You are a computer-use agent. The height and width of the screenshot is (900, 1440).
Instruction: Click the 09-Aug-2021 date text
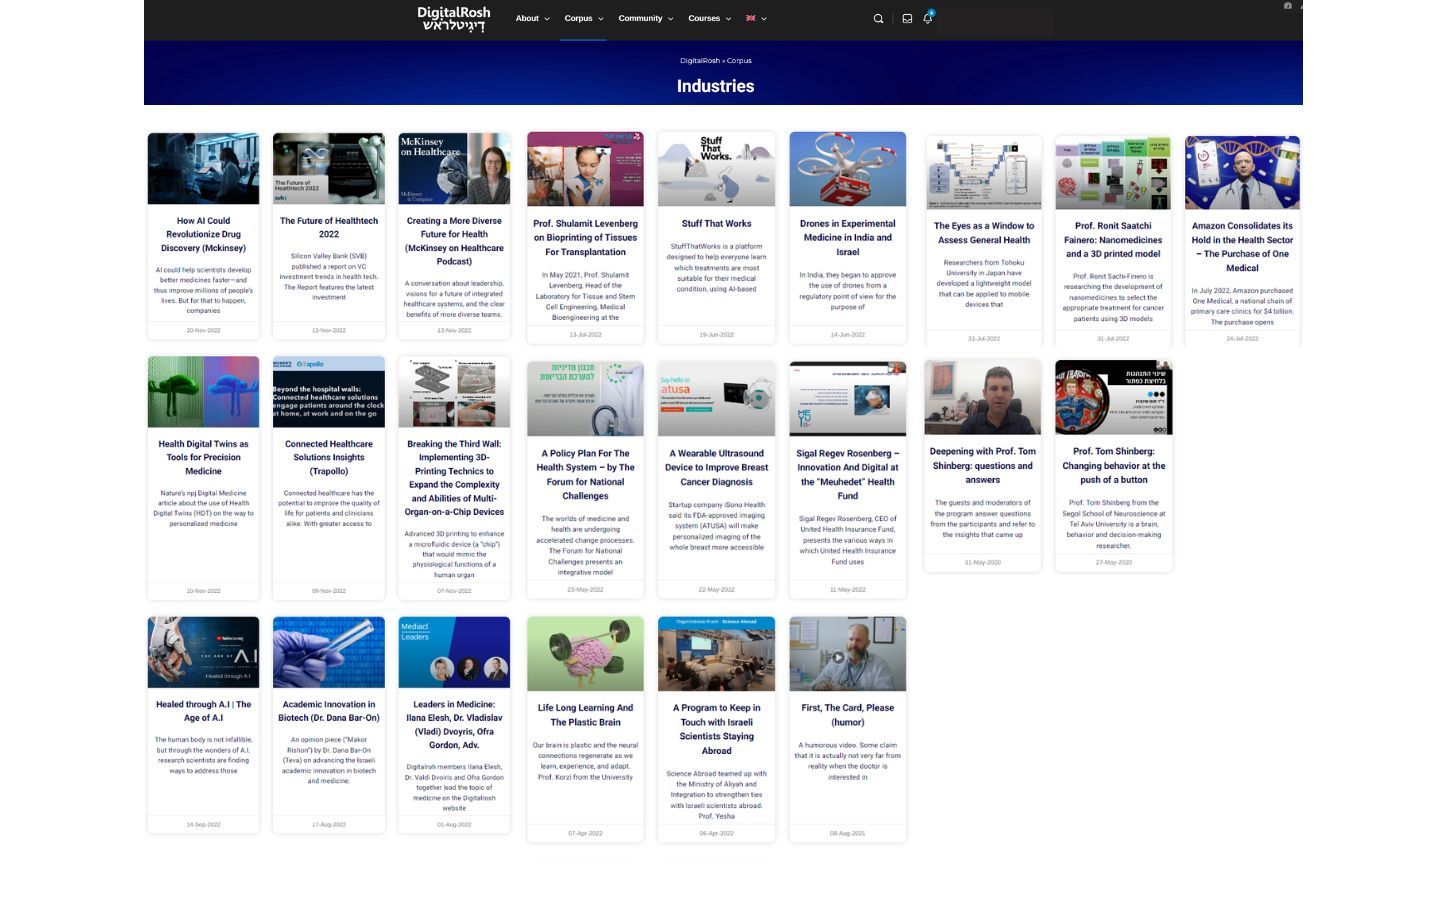coord(847,833)
